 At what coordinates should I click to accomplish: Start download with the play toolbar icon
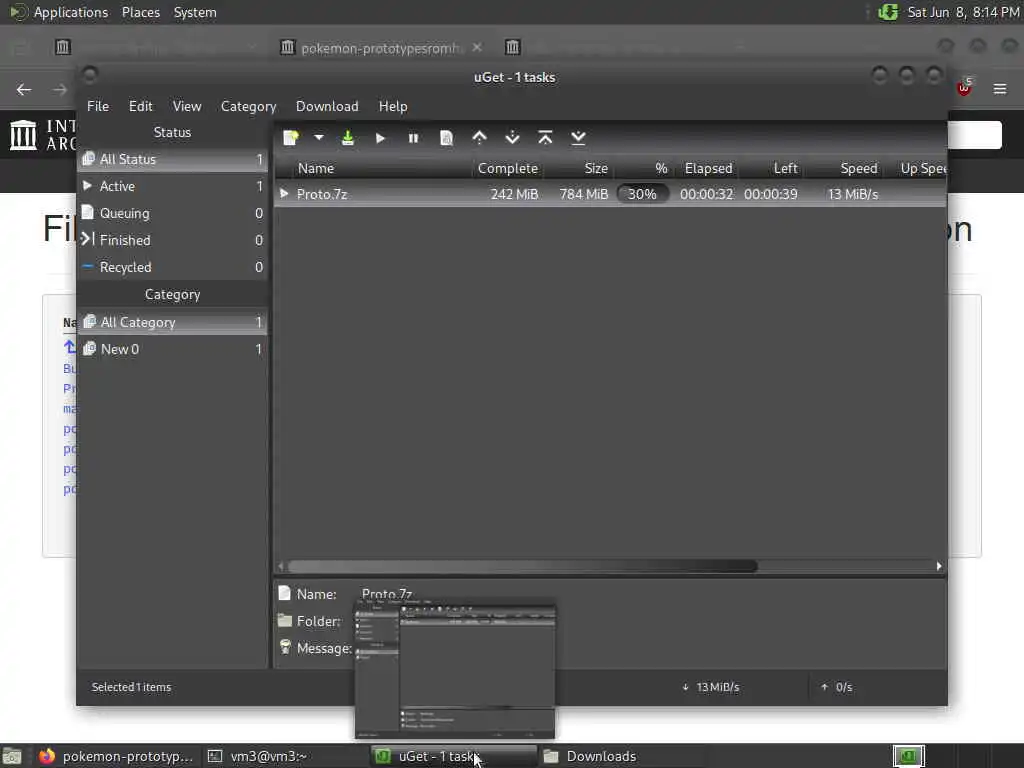pos(380,138)
